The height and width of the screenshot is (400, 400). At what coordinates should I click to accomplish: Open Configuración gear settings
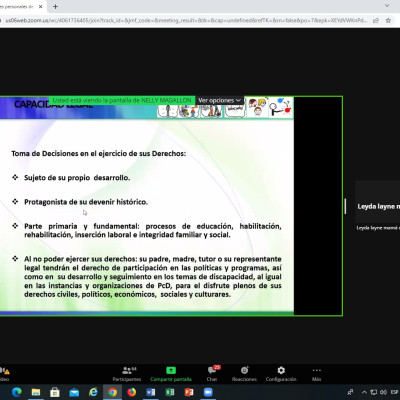click(x=281, y=374)
